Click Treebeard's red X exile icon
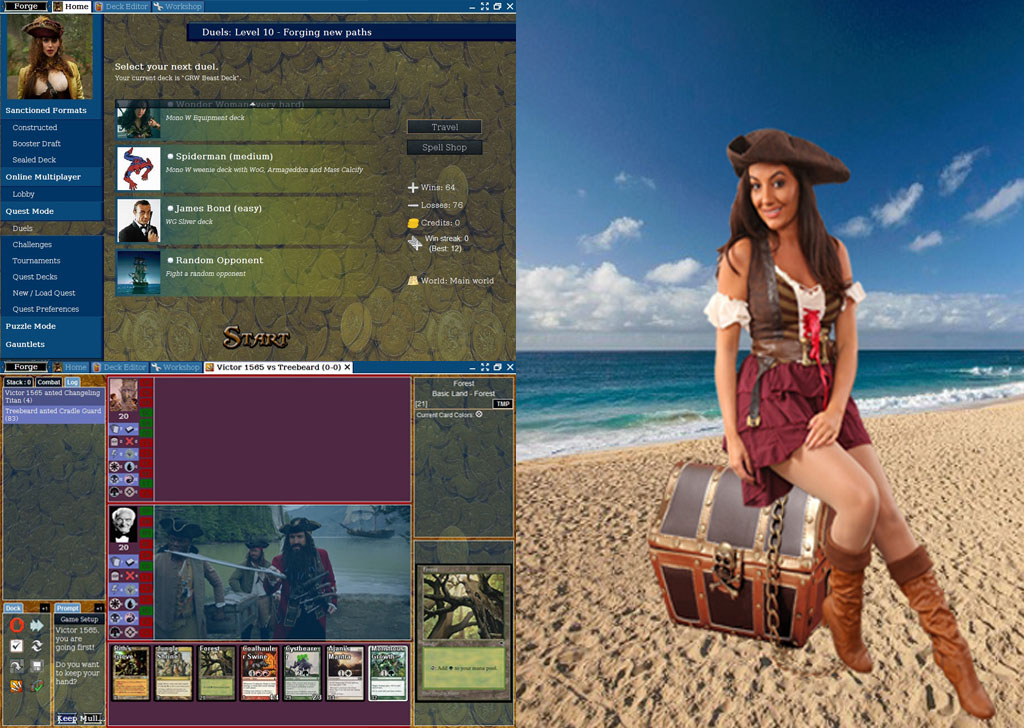This screenshot has height=728, width=1024. (130, 442)
